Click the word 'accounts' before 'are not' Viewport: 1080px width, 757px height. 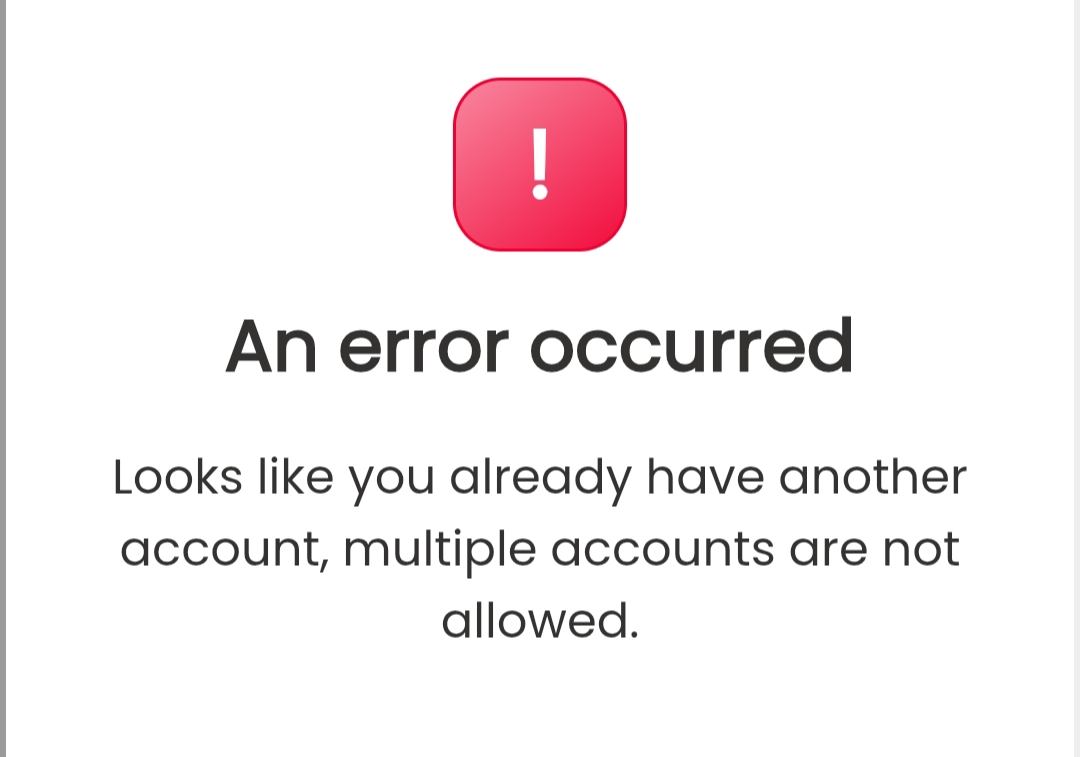[663, 551]
